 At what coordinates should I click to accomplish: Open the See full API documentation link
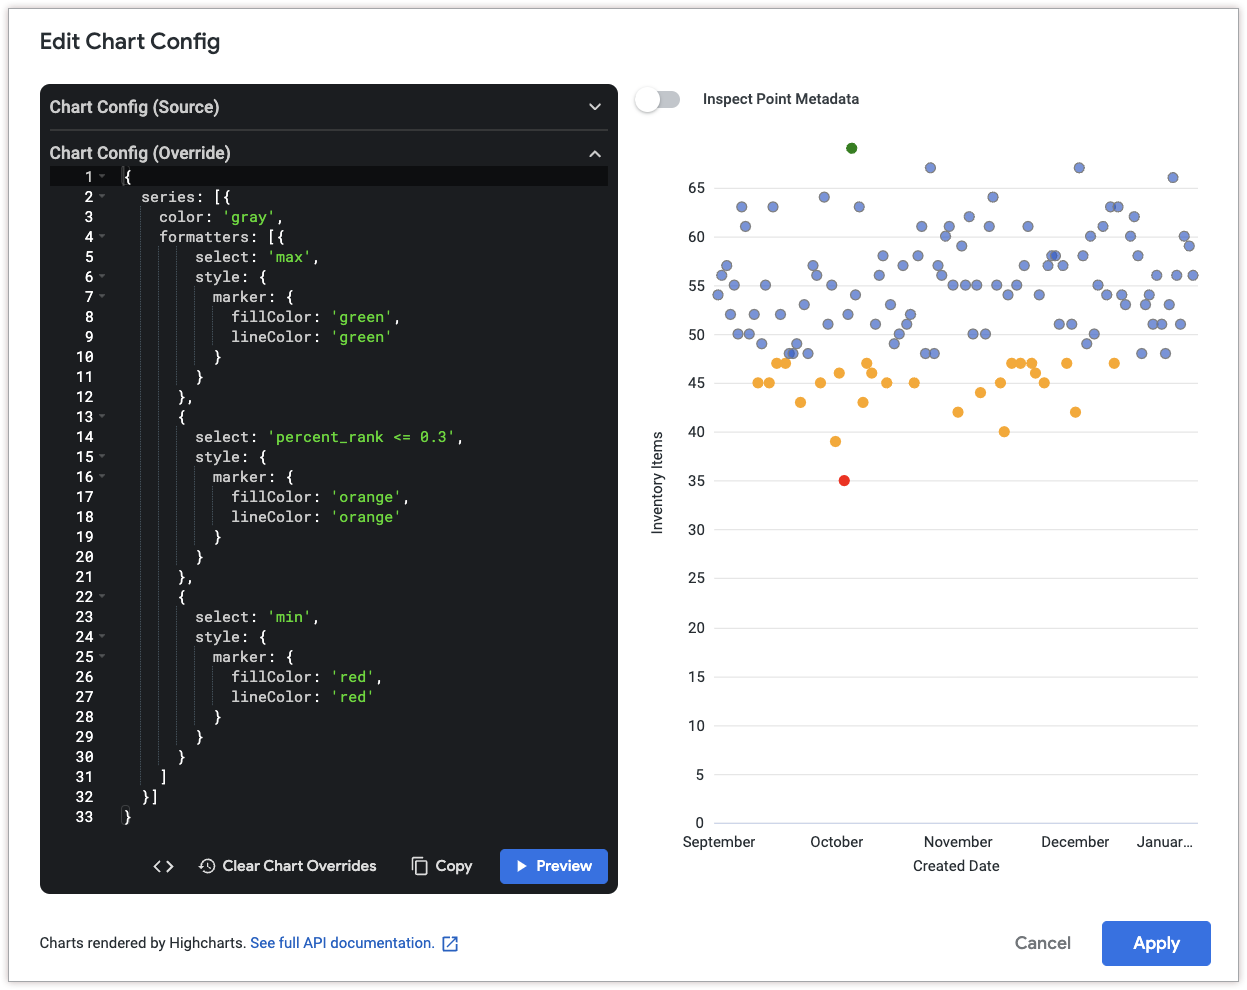pos(342,943)
